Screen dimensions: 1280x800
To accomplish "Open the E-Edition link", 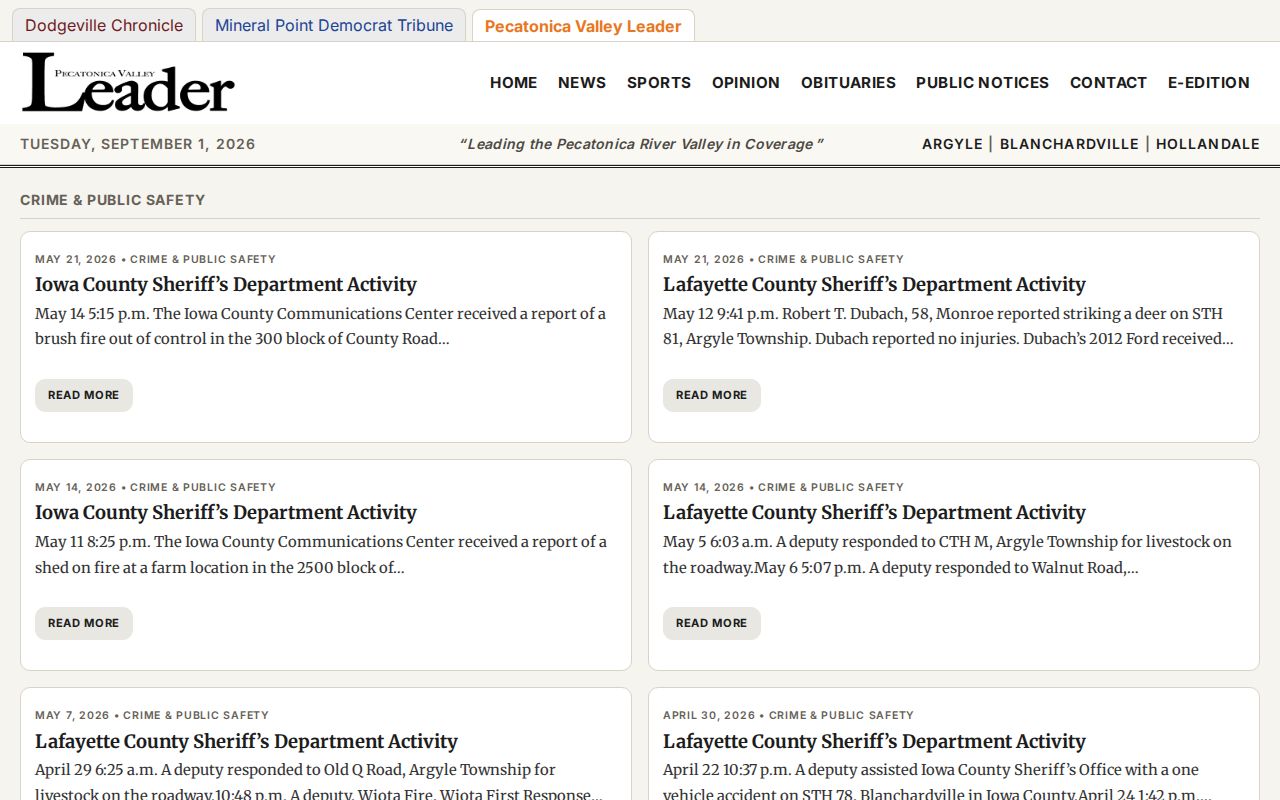I will point(1209,83).
